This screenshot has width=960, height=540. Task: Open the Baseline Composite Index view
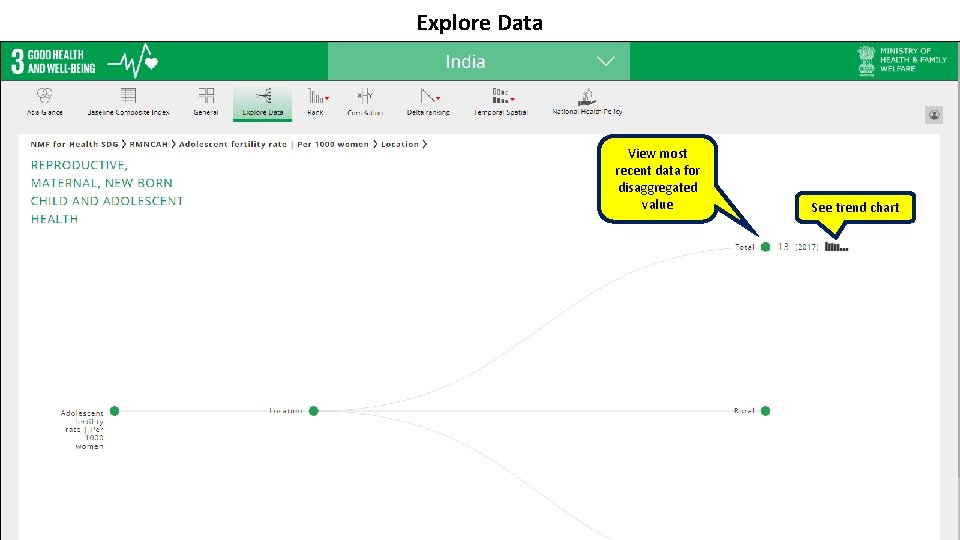tap(128, 101)
